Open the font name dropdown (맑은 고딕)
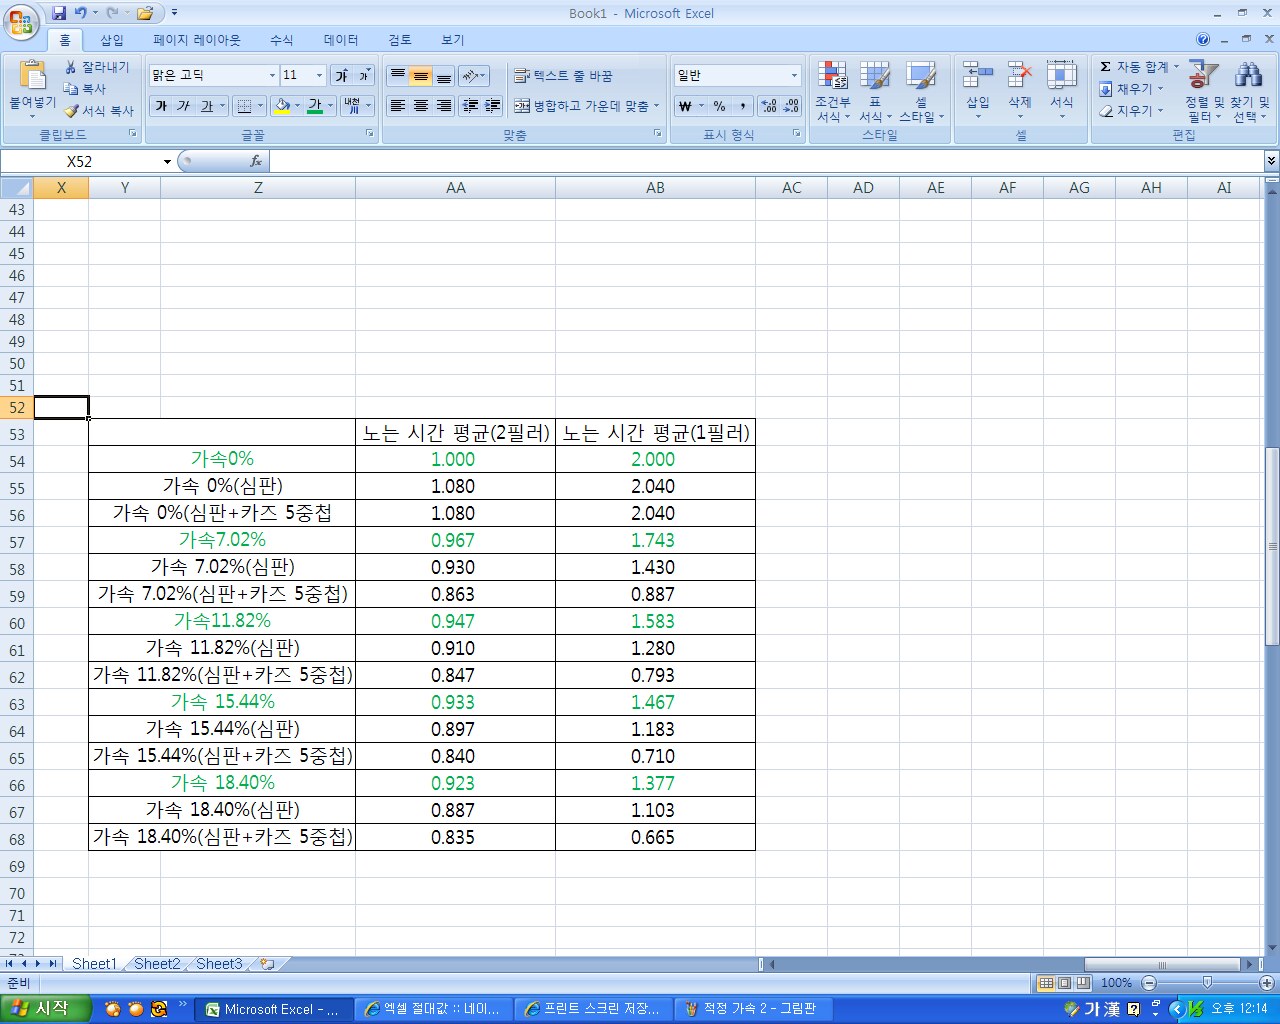Screen dimensions: 1280x1024 tap(272, 76)
